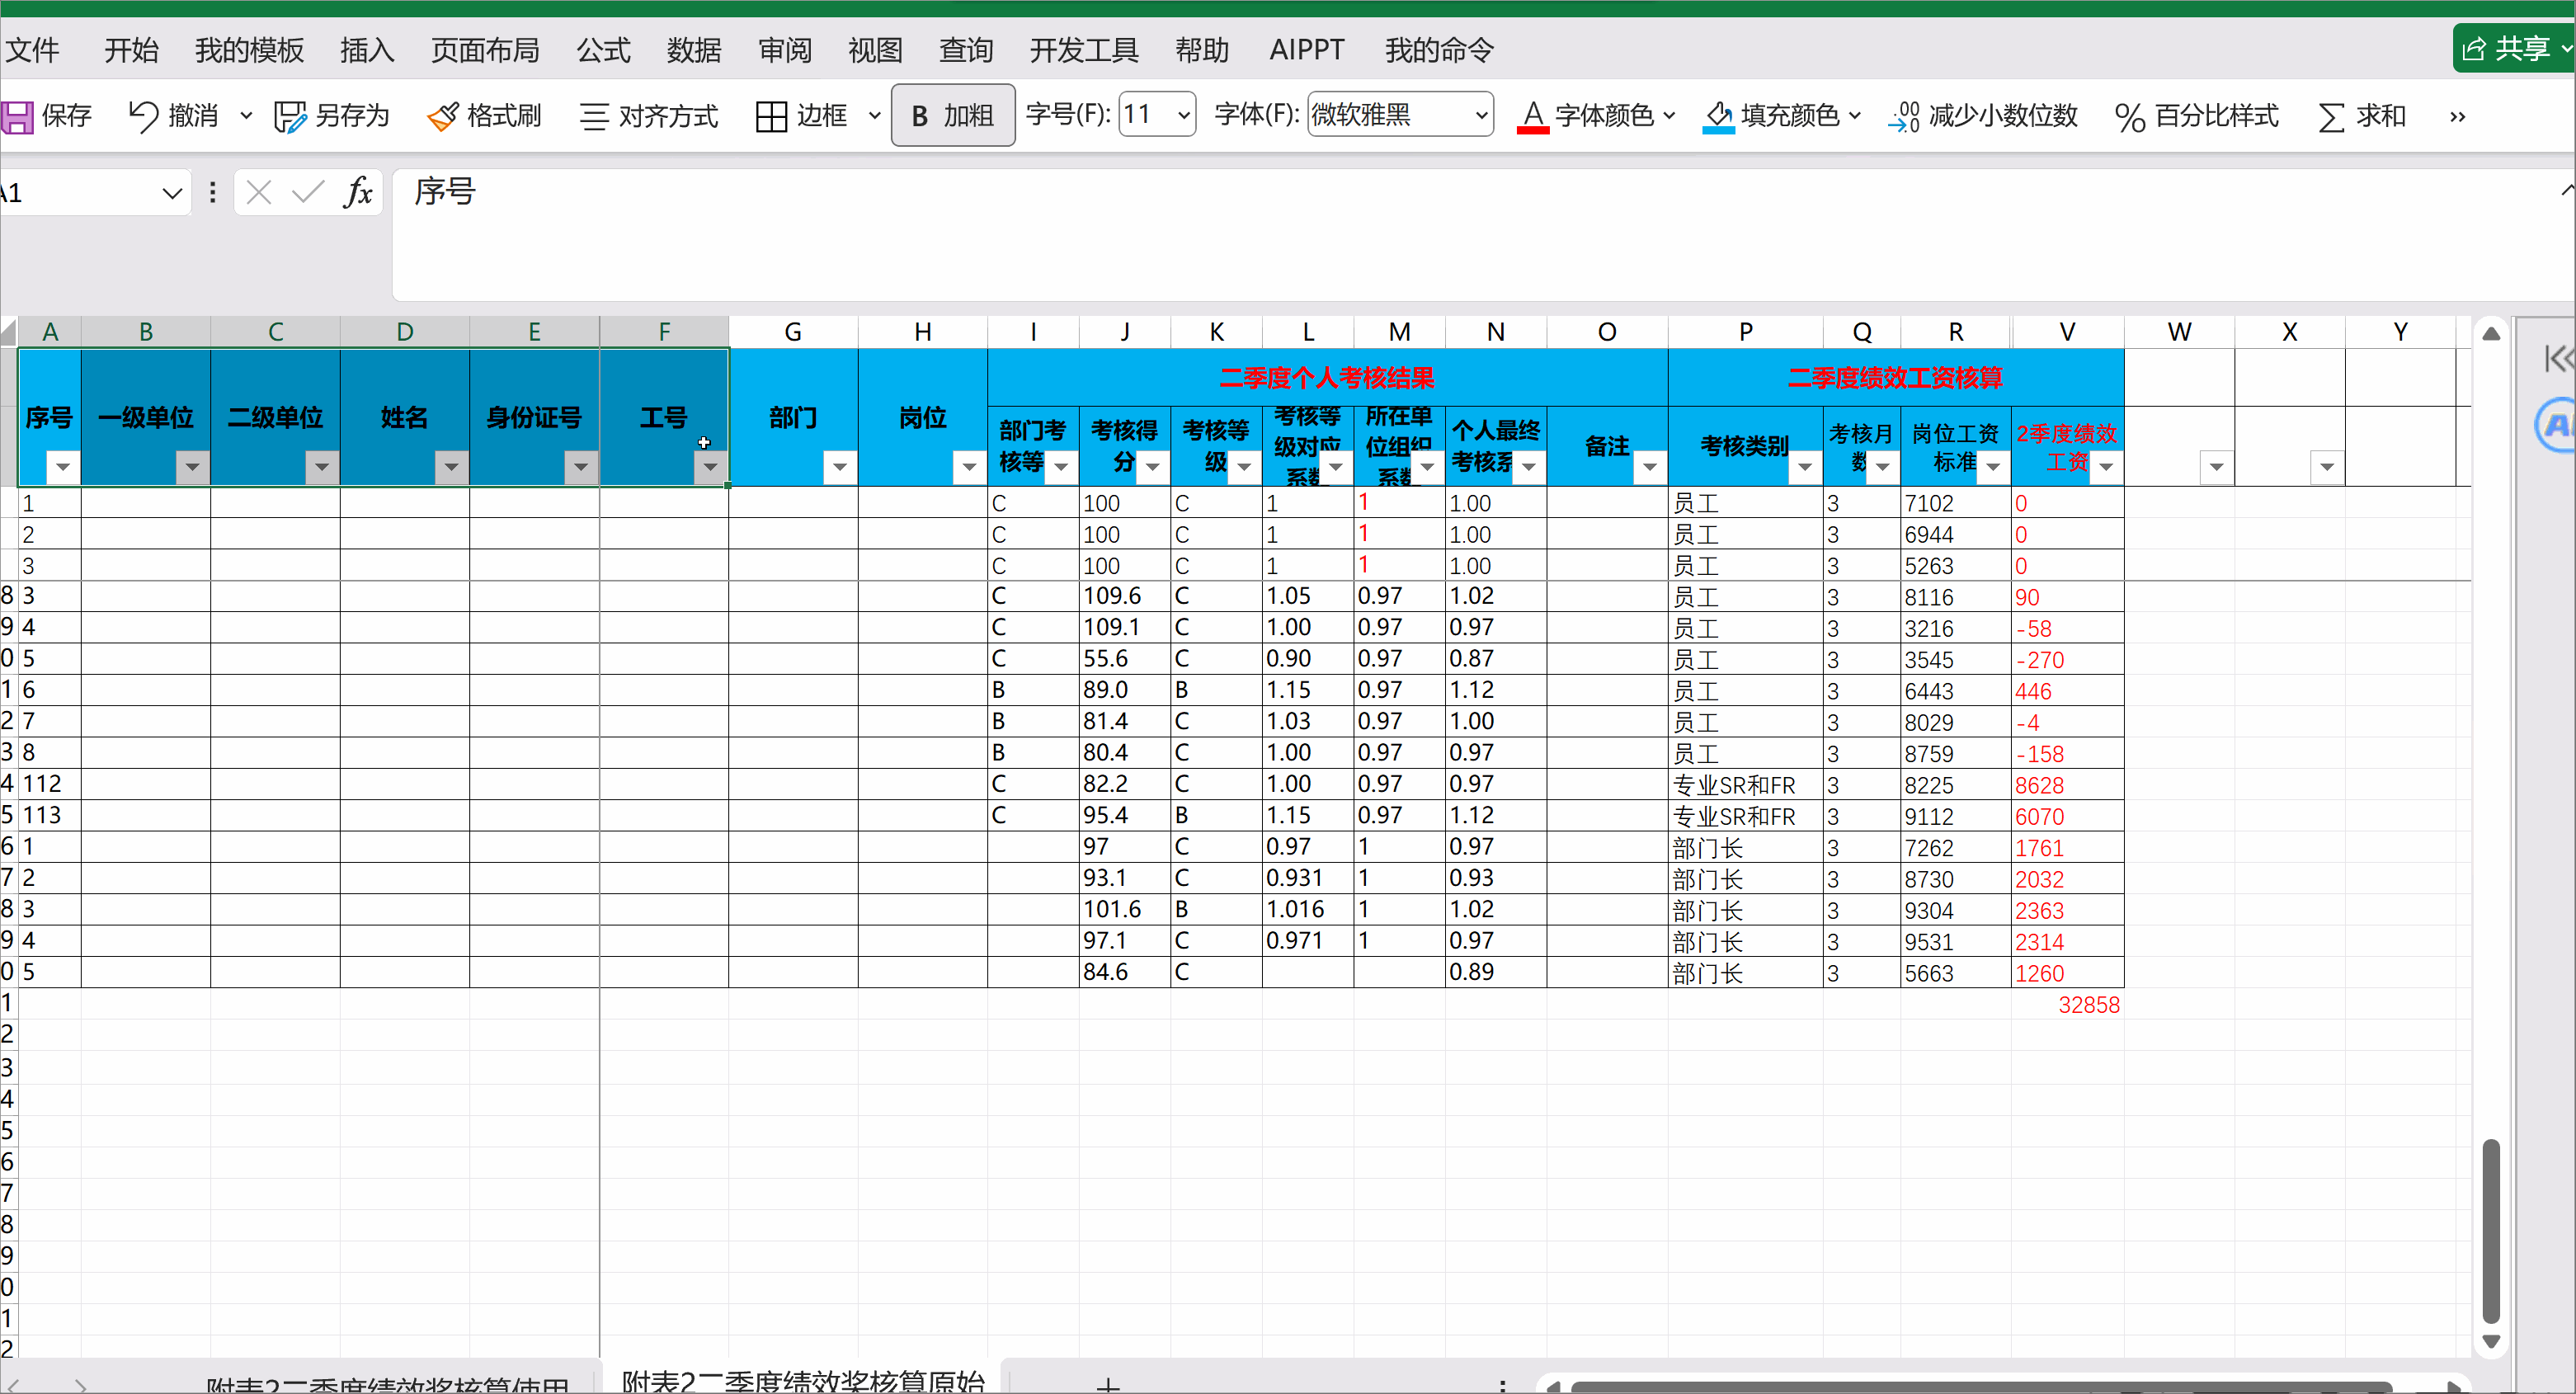The width and height of the screenshot is (2576, 1394).
Task: Click cell showing 专业SR和FR with 8628
Action: [1745, 785]
